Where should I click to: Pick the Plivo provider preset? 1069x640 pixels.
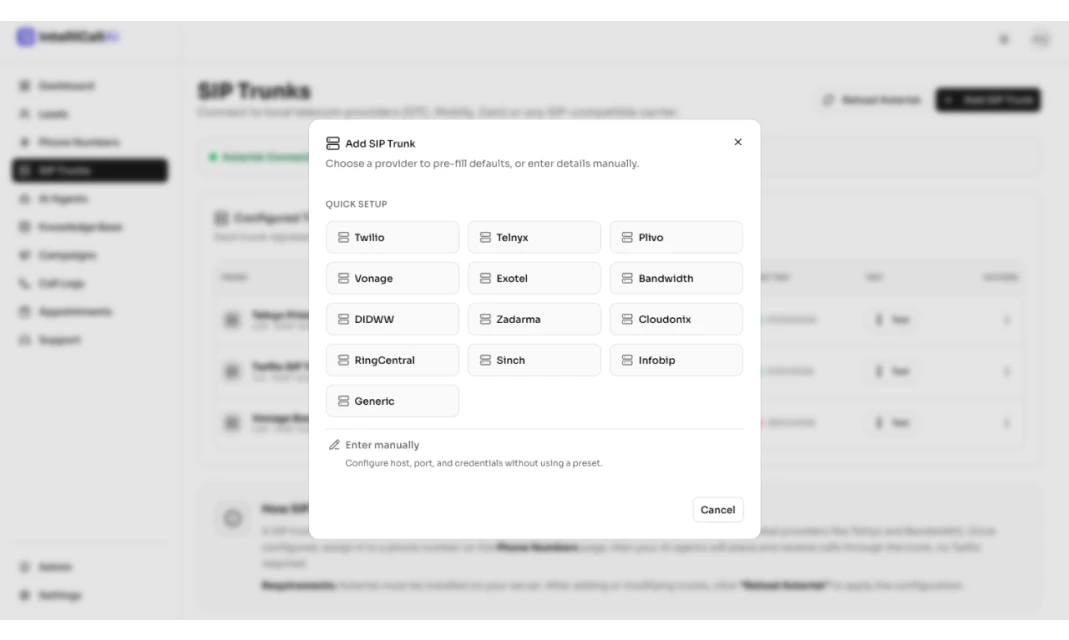pyautogui.click(x=676, y=237)
